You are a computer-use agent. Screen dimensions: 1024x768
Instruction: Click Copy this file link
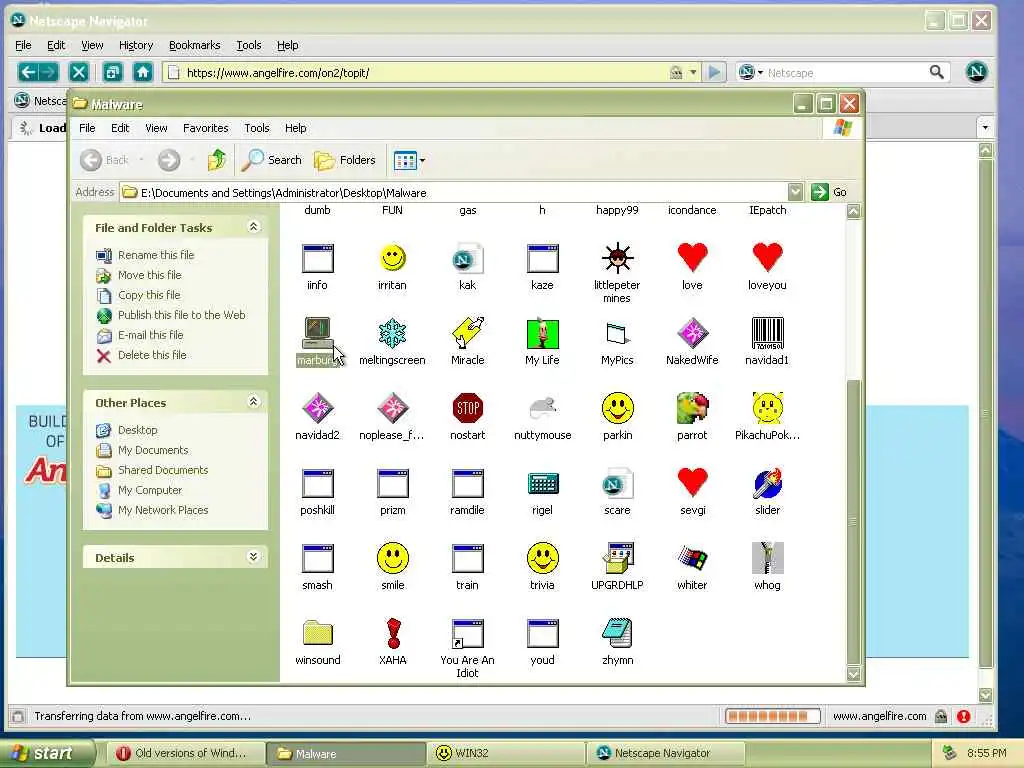point(149,295)
